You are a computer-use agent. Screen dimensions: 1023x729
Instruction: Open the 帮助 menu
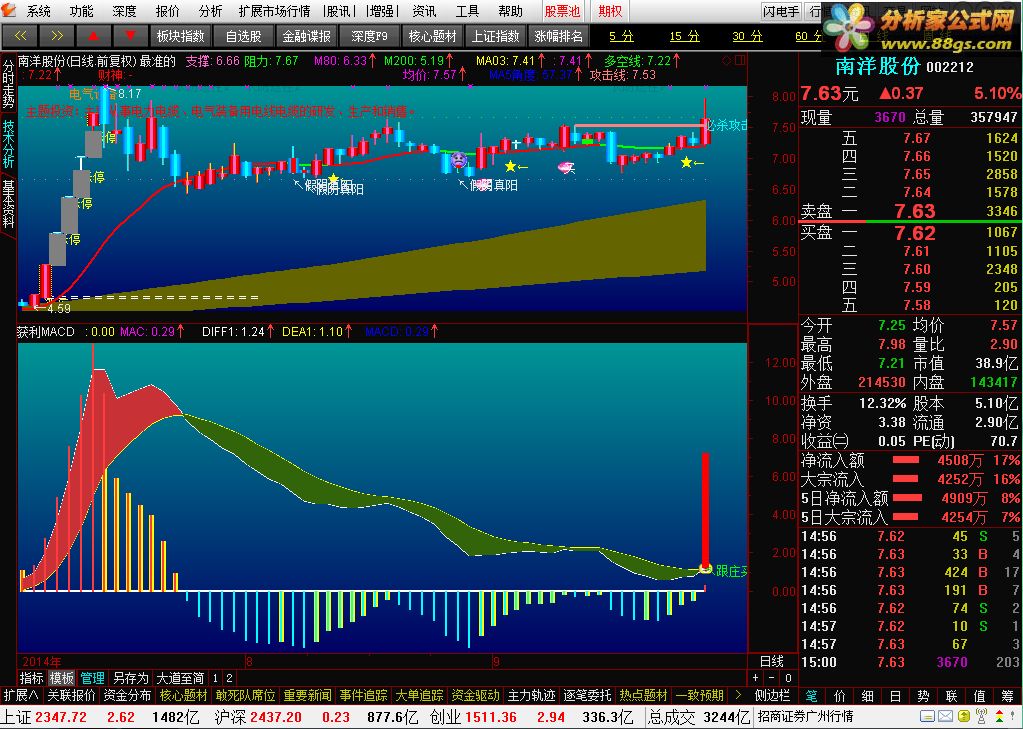point(510,11)
